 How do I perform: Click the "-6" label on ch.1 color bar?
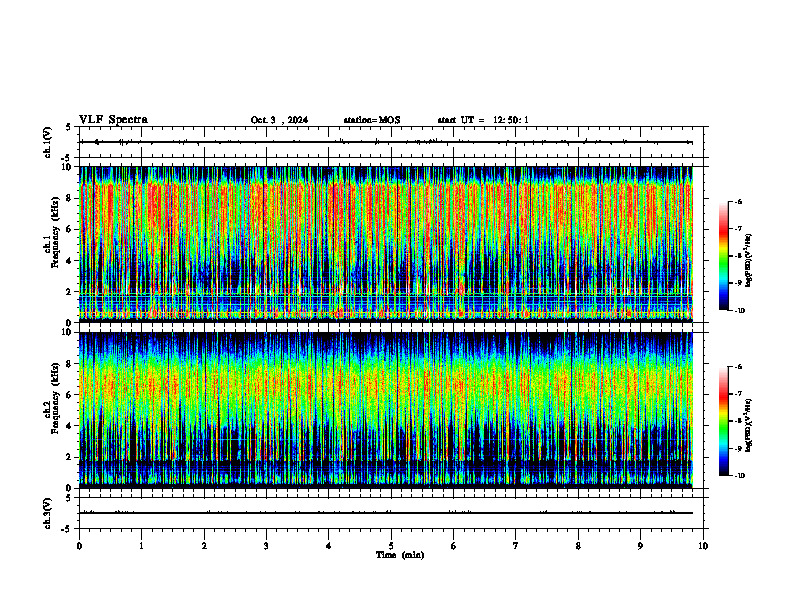point(738,201)
